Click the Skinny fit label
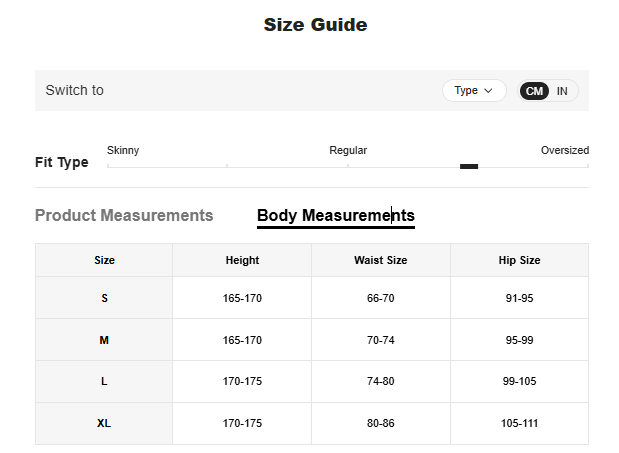The height and width of the screenshot is (453, 619). point(123,151)
